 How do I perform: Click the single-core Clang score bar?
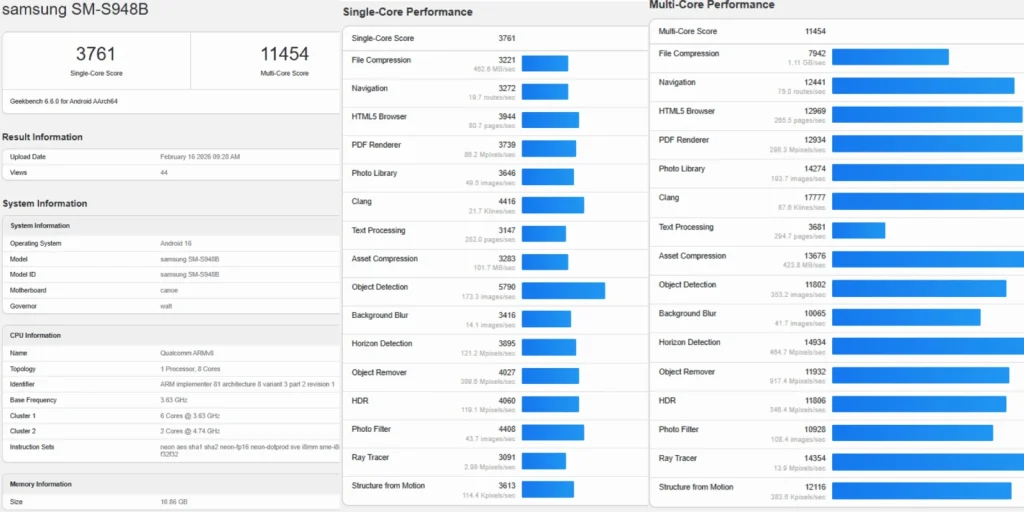click(553, 205)
